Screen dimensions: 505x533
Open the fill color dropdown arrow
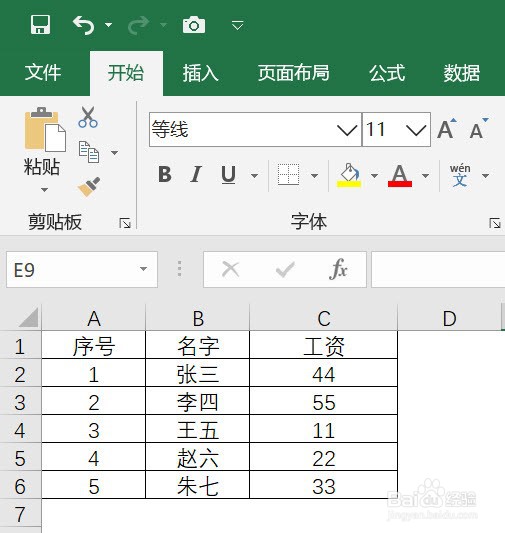(375, 176)
